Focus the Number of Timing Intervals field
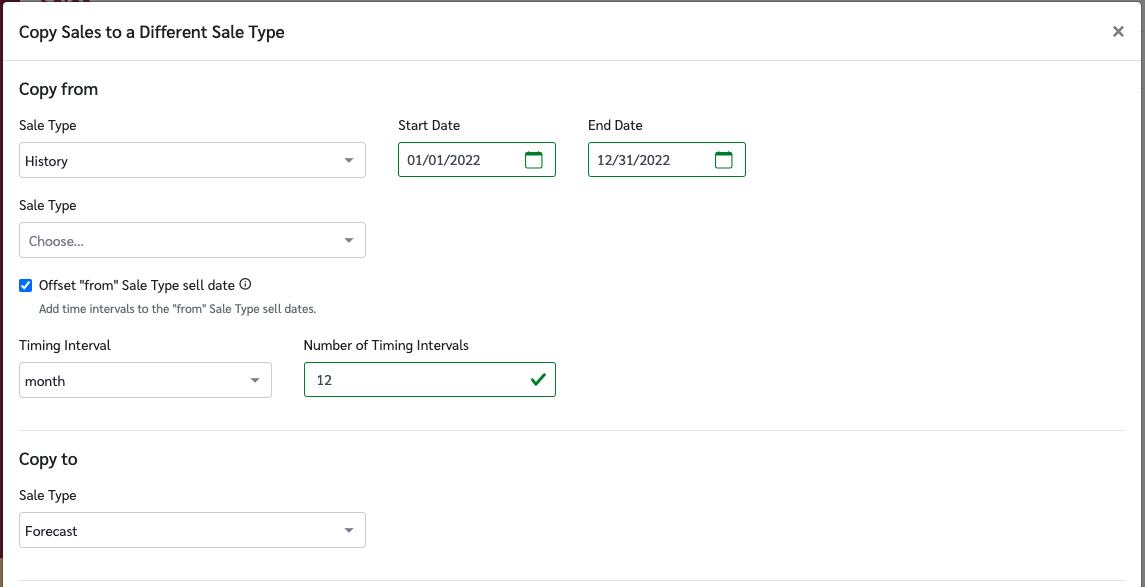The image size is (1145, 587). [x=415, y=380]
